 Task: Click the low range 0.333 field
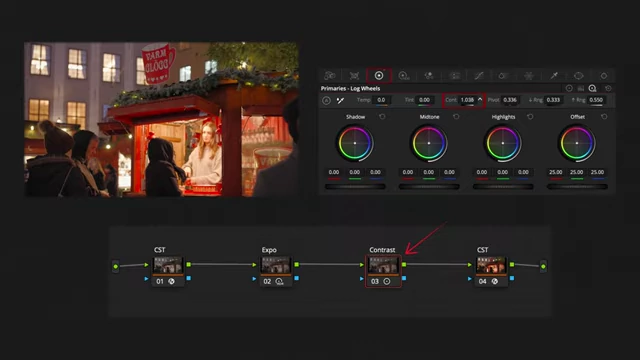553,100
